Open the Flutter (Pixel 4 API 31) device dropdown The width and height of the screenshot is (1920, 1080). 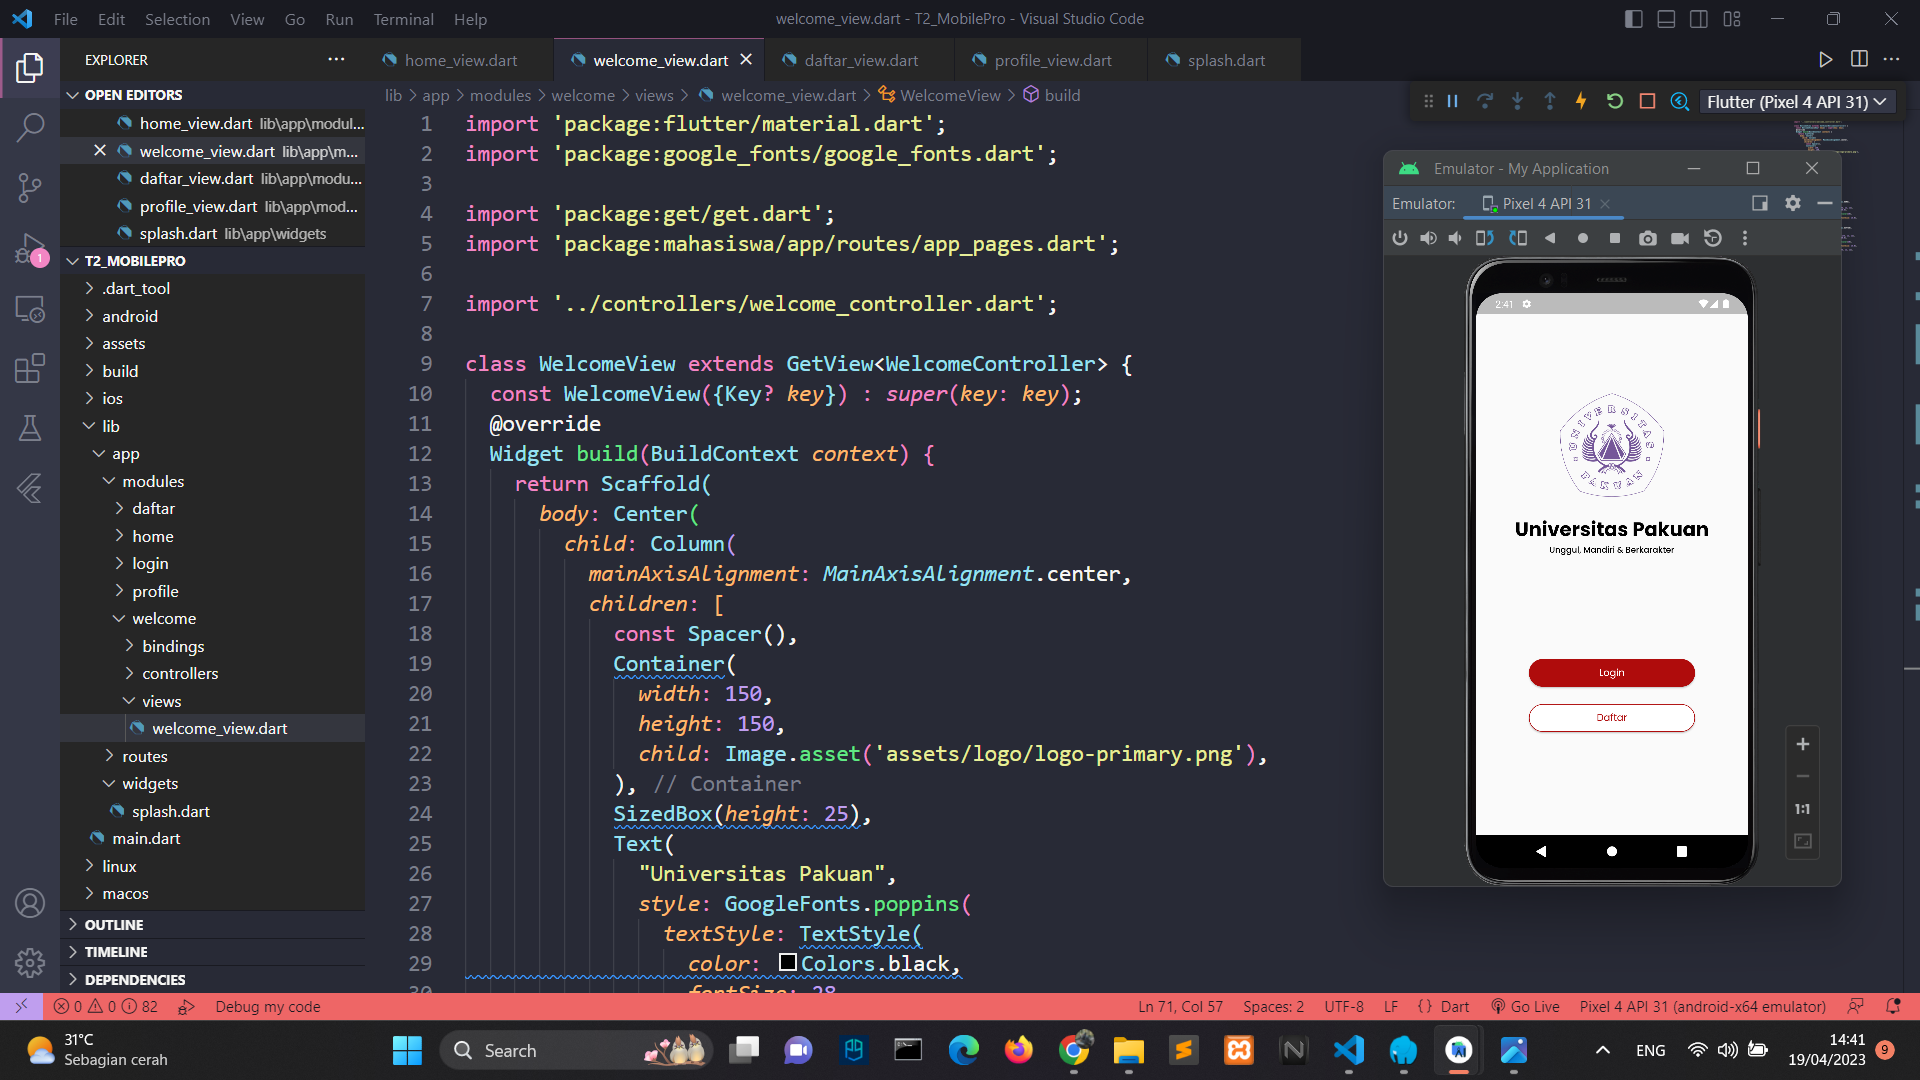(x=1796, y=101)
